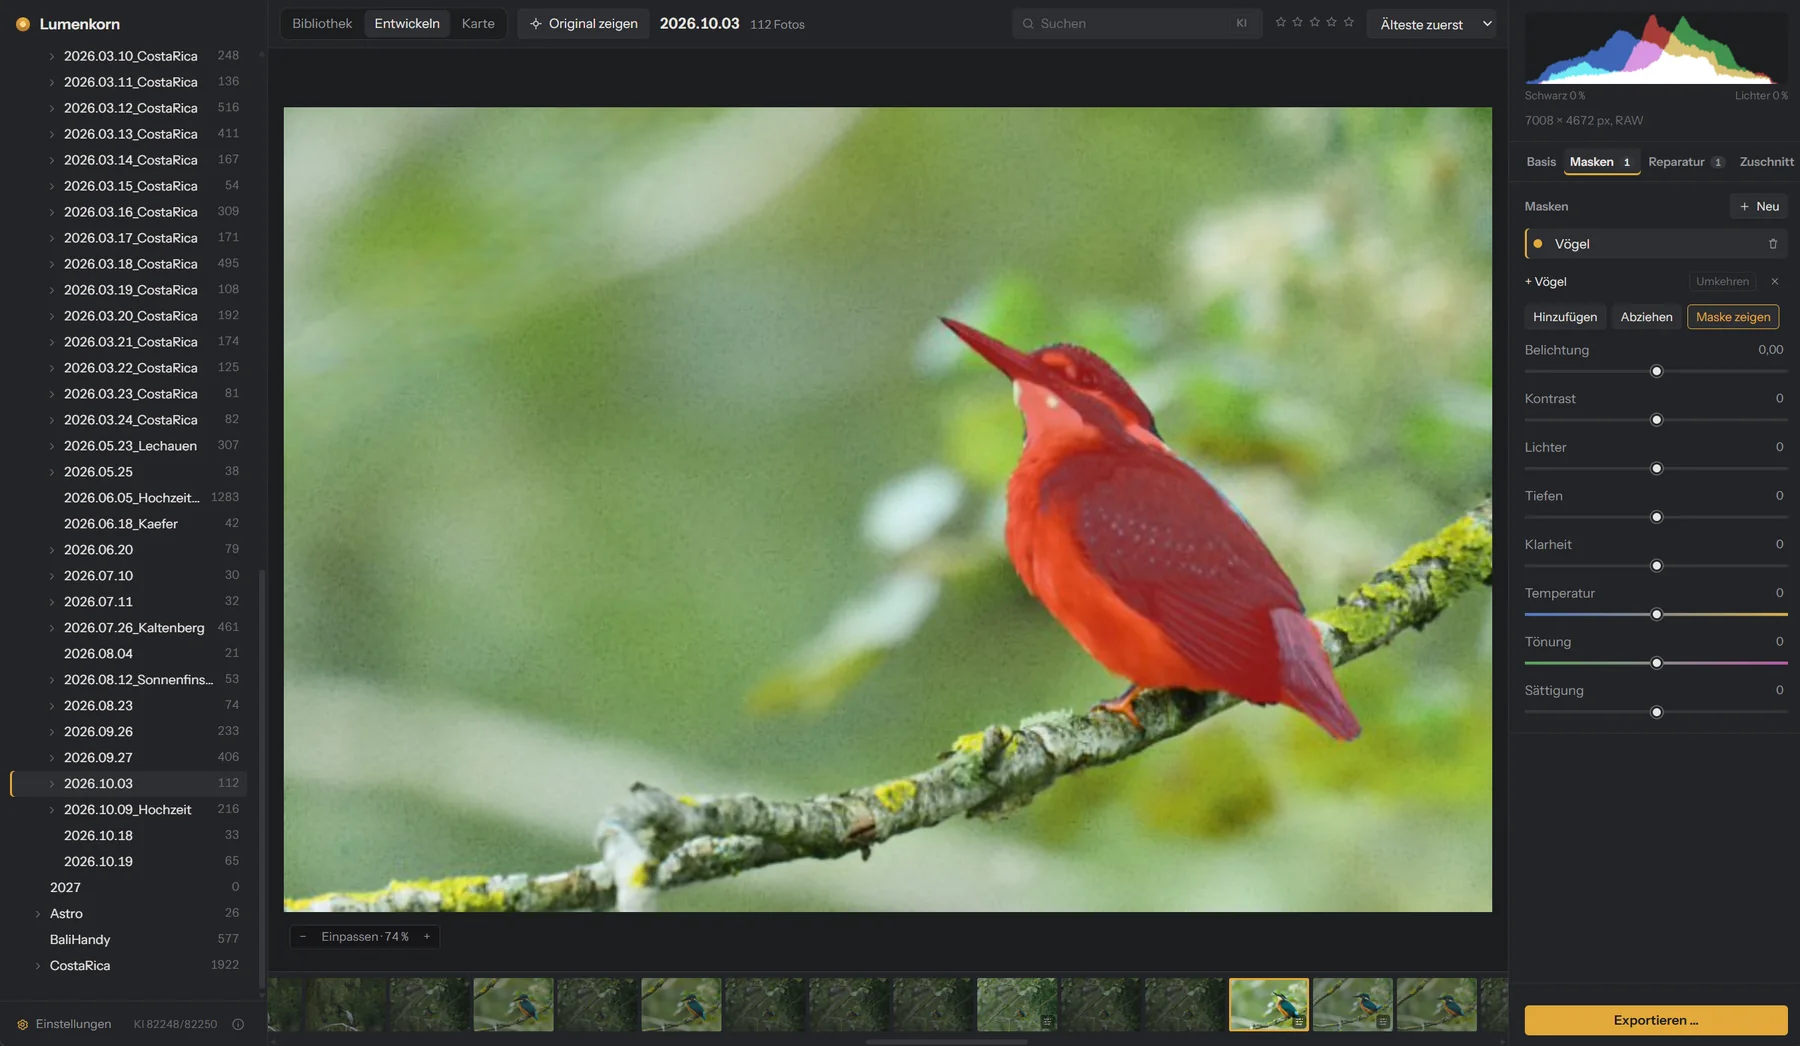Image resolution: width=1800 pixels, height=1046 pixels.
Task: Expand the 2026.10.09_Hochzeit folder
Action: [52, 810]
